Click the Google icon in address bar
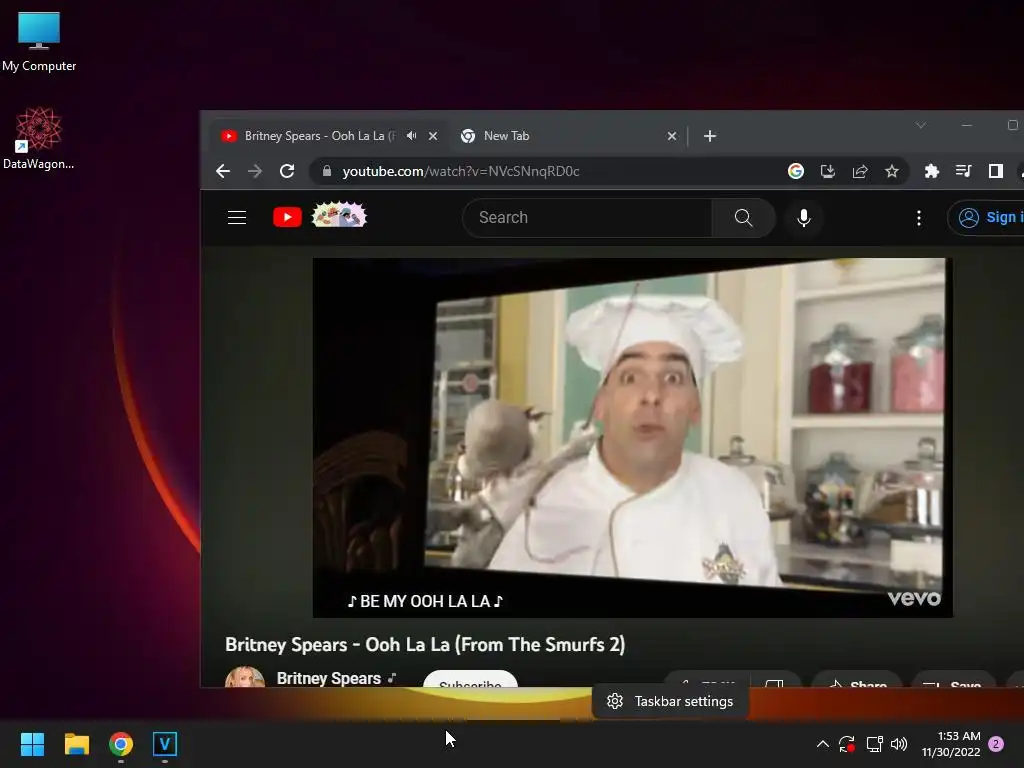The image size is (1024, 768). [795, 171]
